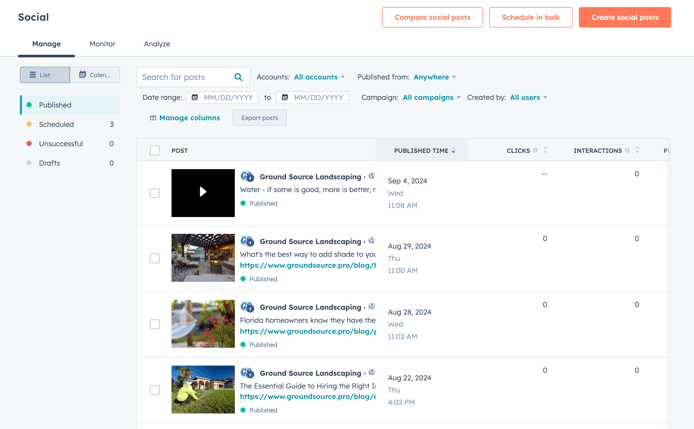
Task: Check the Aug 29, 2024 post checkbox
Action: tap(154, 258)
